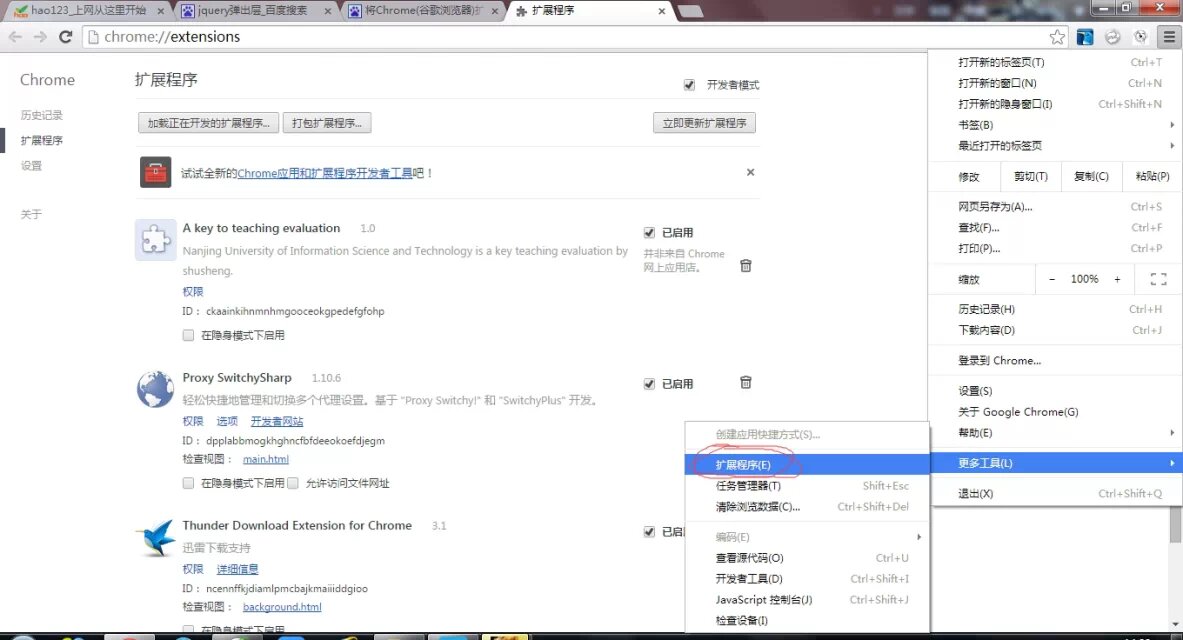The image size is (1183, 640).
Task: Choose 扩展程序(E) in the submenu
Action: coord(807,464)
